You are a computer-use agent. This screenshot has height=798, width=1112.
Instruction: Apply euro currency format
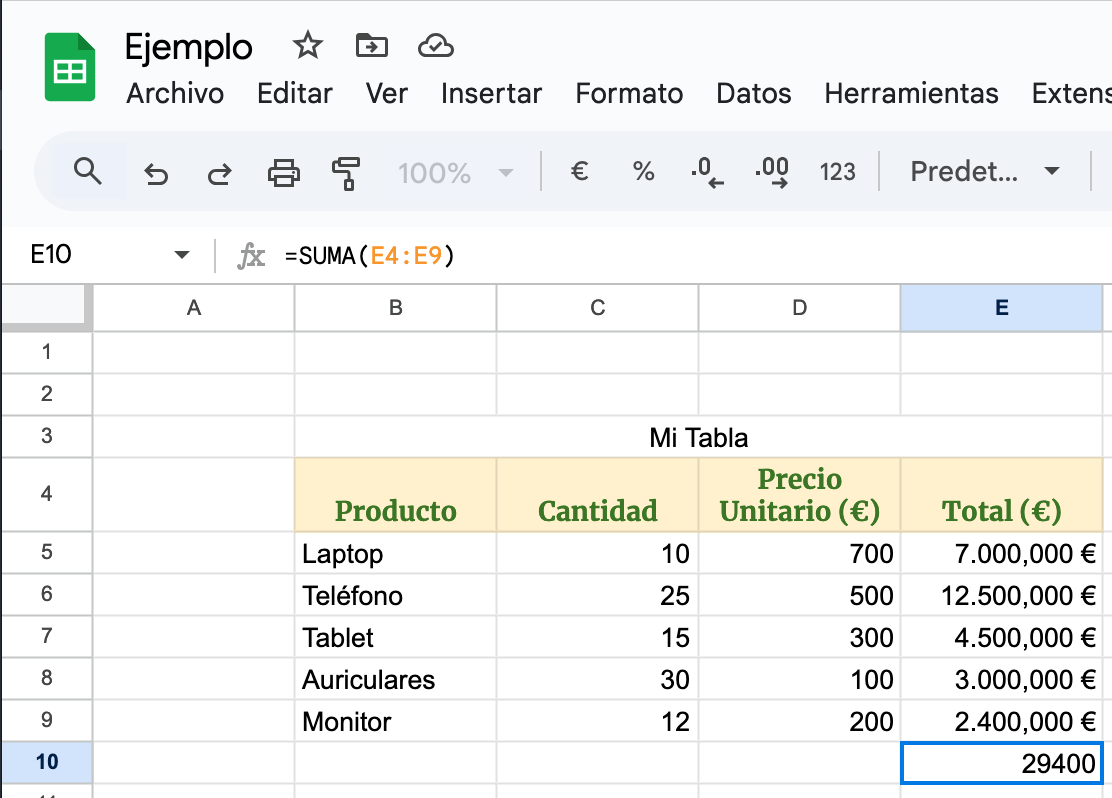[578, 172]
